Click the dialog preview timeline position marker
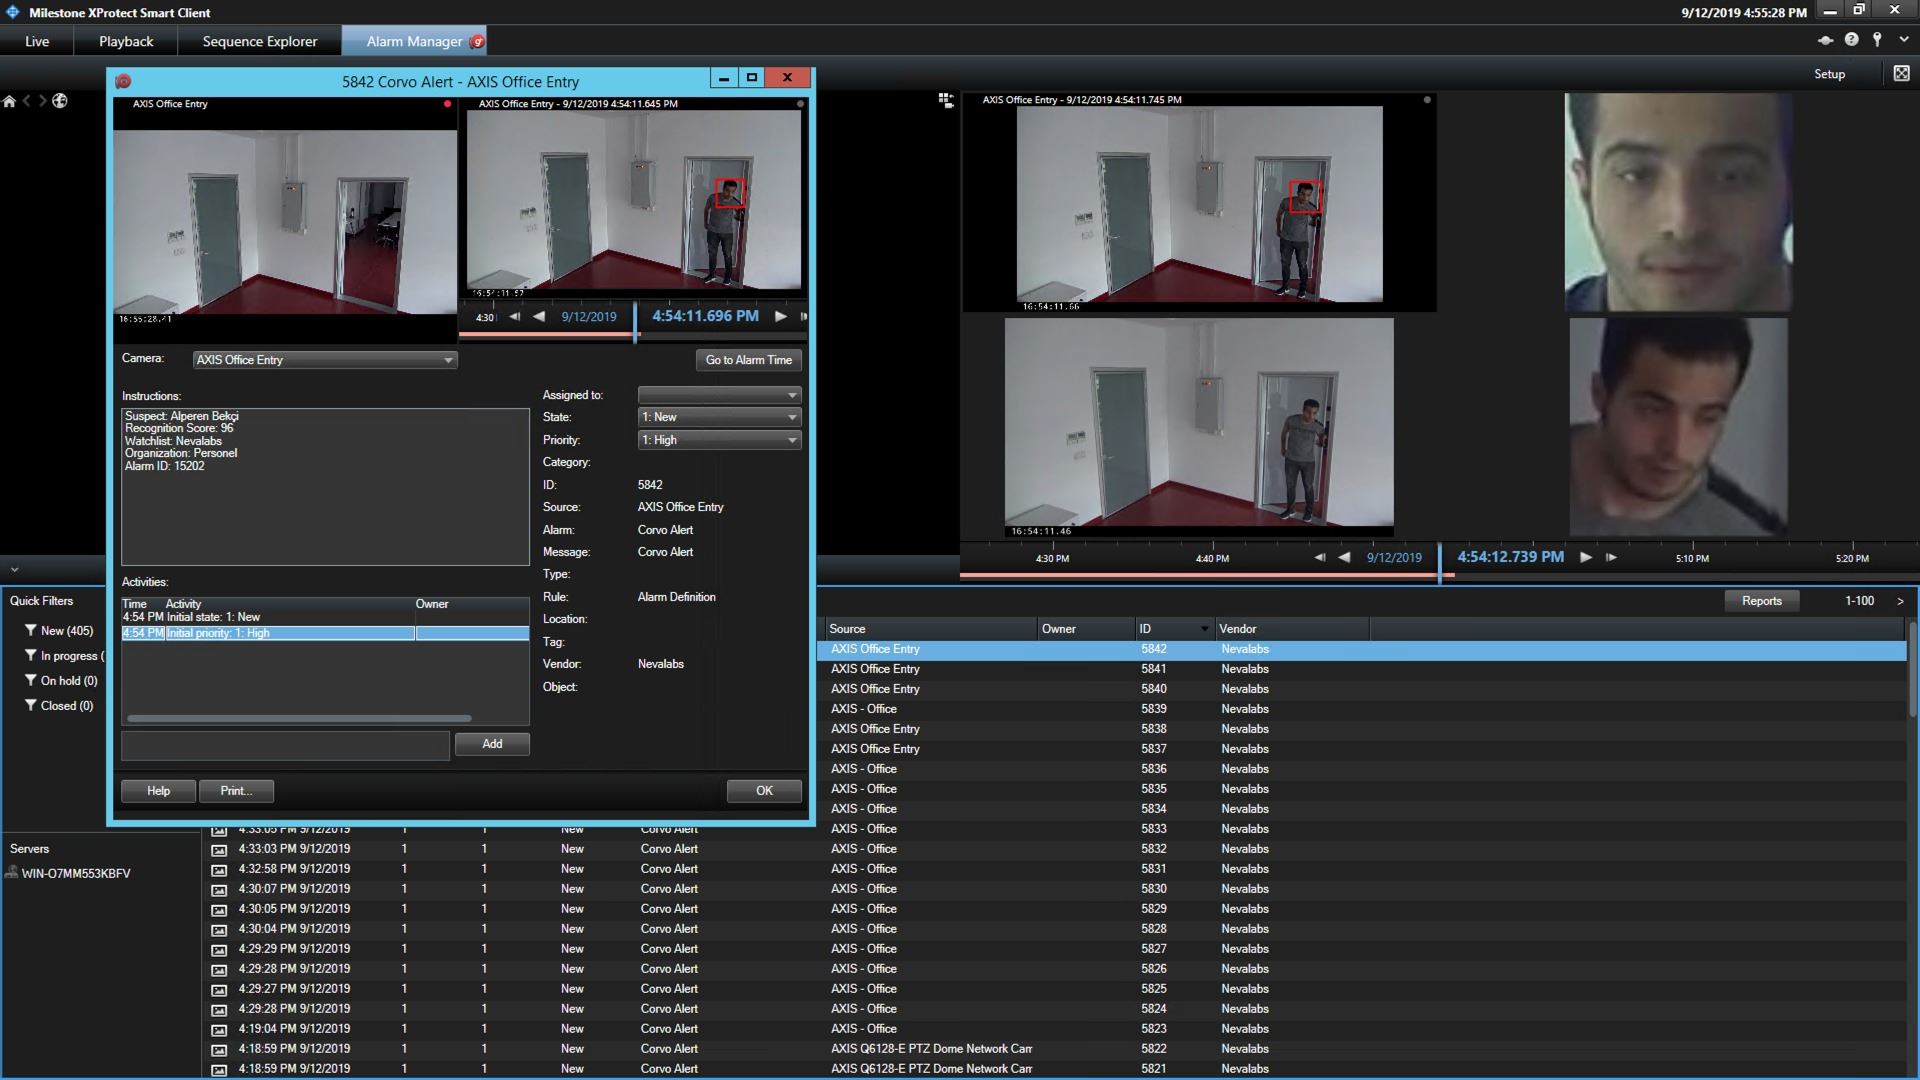The height and width of the screenshot is (1080, 1920). [635, 322]
